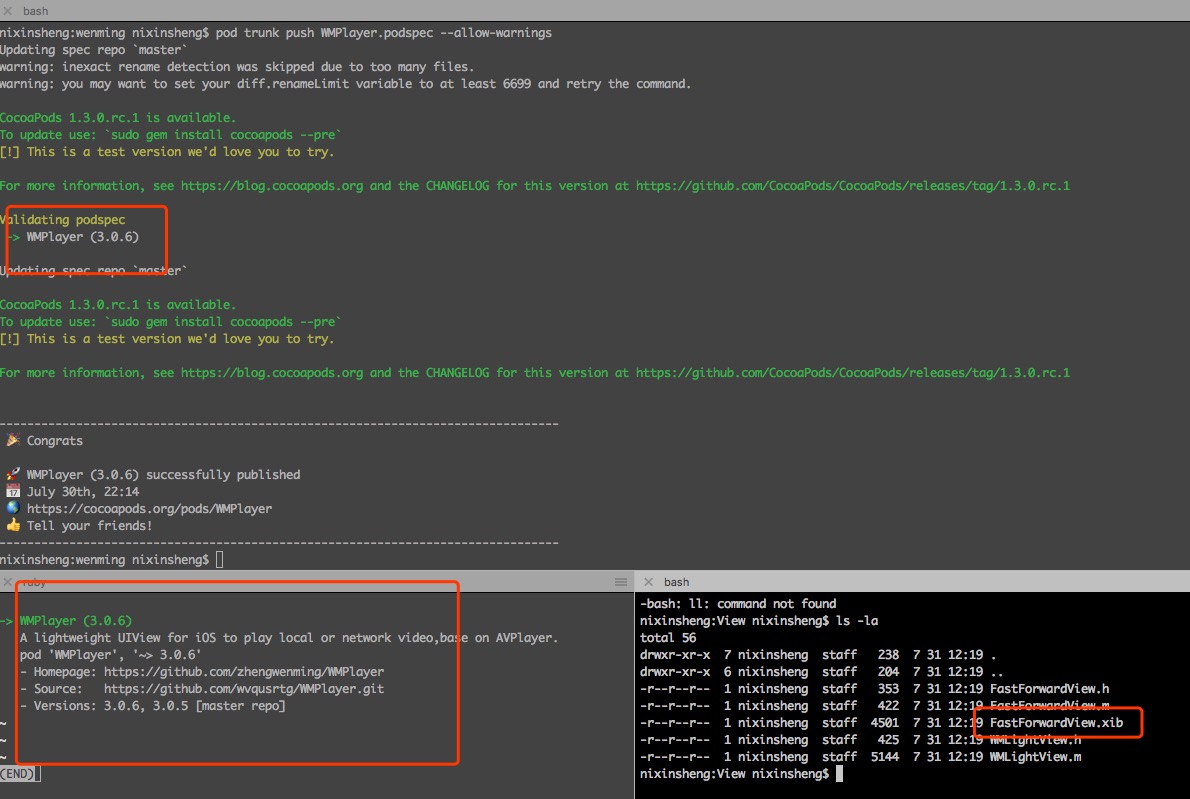The image size is (1190, 799).
Task: Click '-bash: ll: command not found' line
Action: click(738, 604)
